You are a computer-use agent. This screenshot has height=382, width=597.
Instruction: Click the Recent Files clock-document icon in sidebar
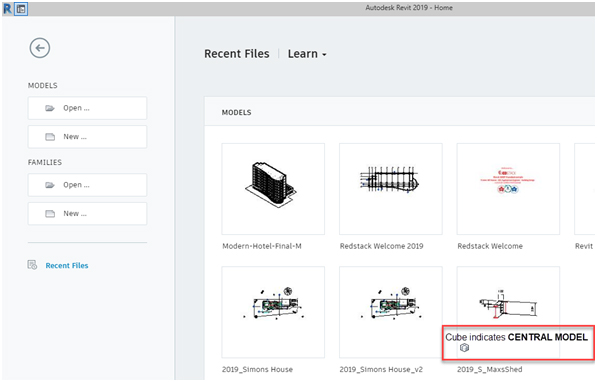[x=32, y=265]
